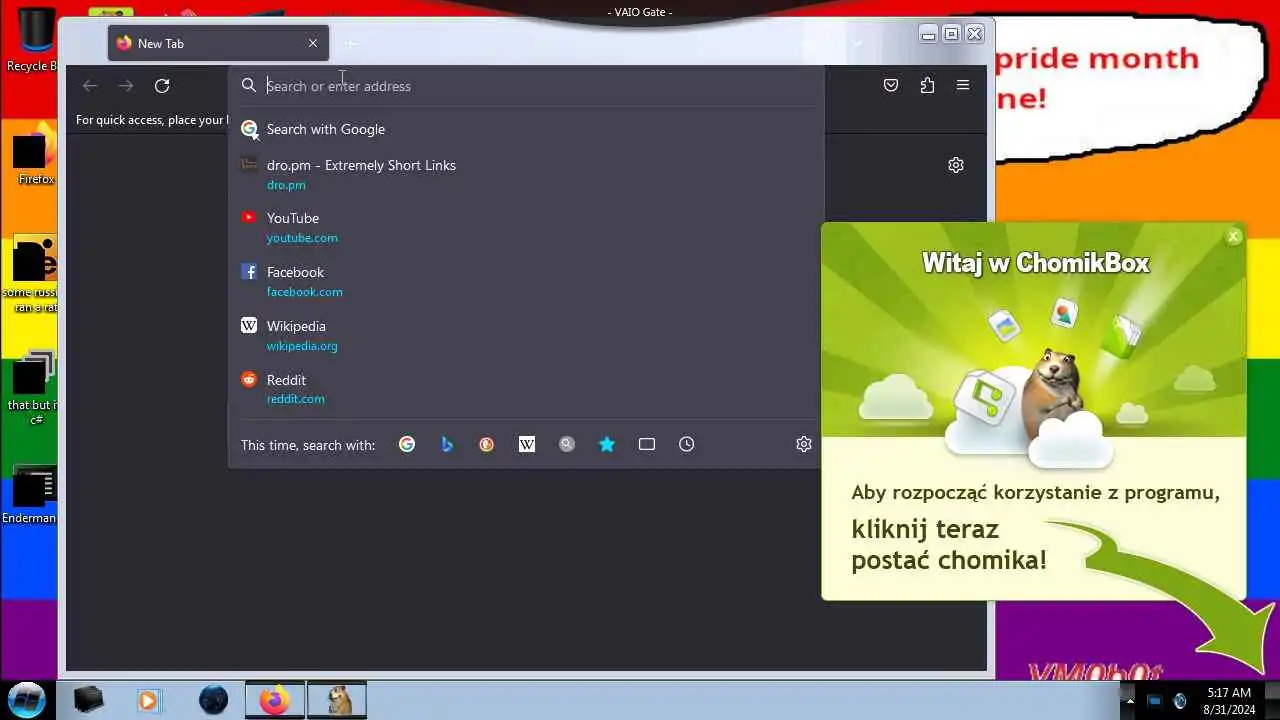Choose the gray magnifier search engine icon
This screenshot has height=720, width=1280.
[x=567, y=444]
